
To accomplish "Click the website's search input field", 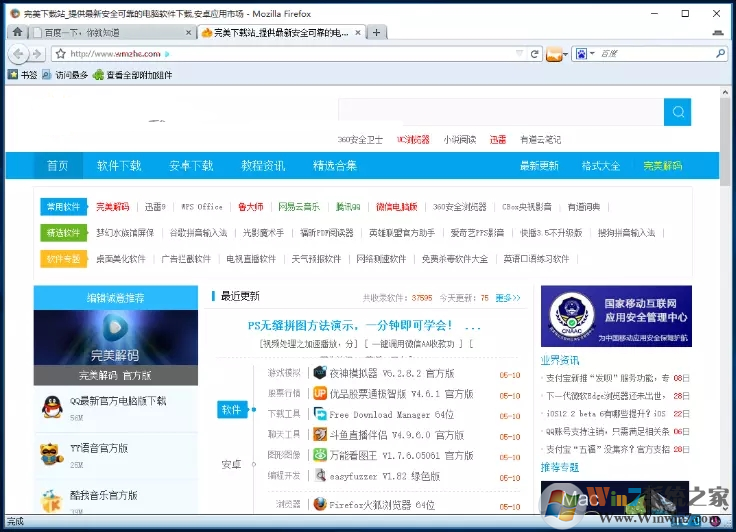I will point(500,112).
